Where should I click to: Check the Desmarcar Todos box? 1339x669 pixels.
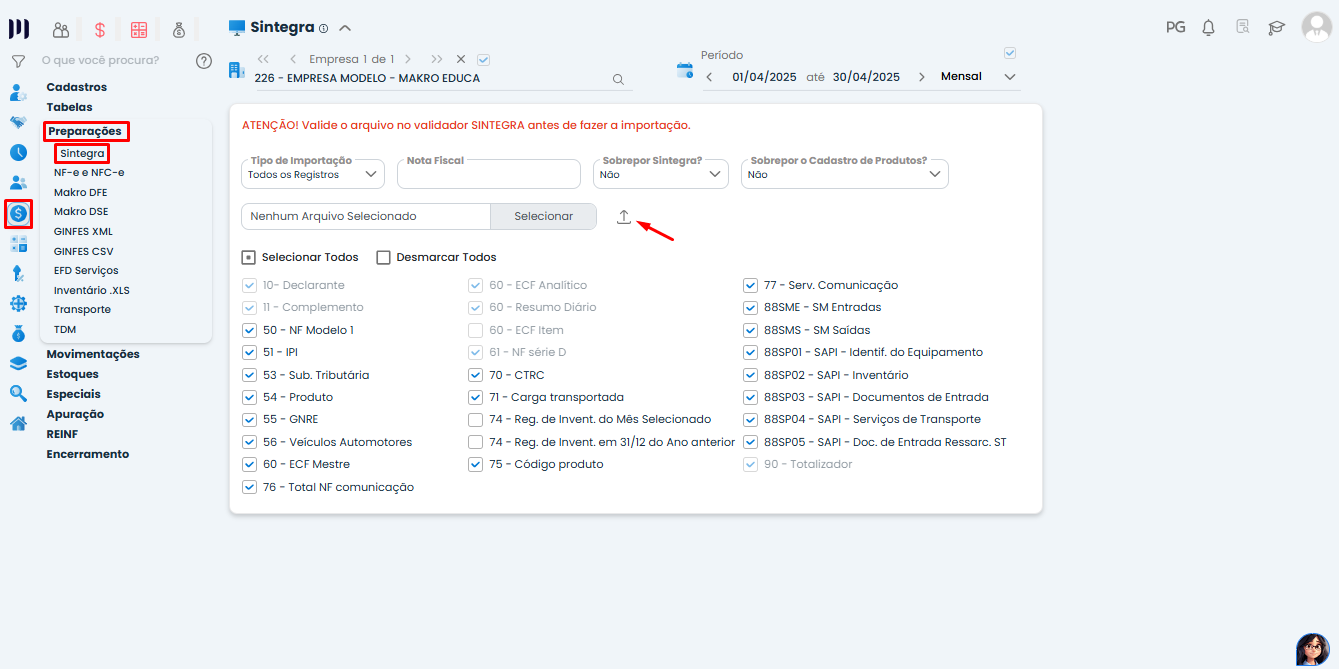[383, 257]
